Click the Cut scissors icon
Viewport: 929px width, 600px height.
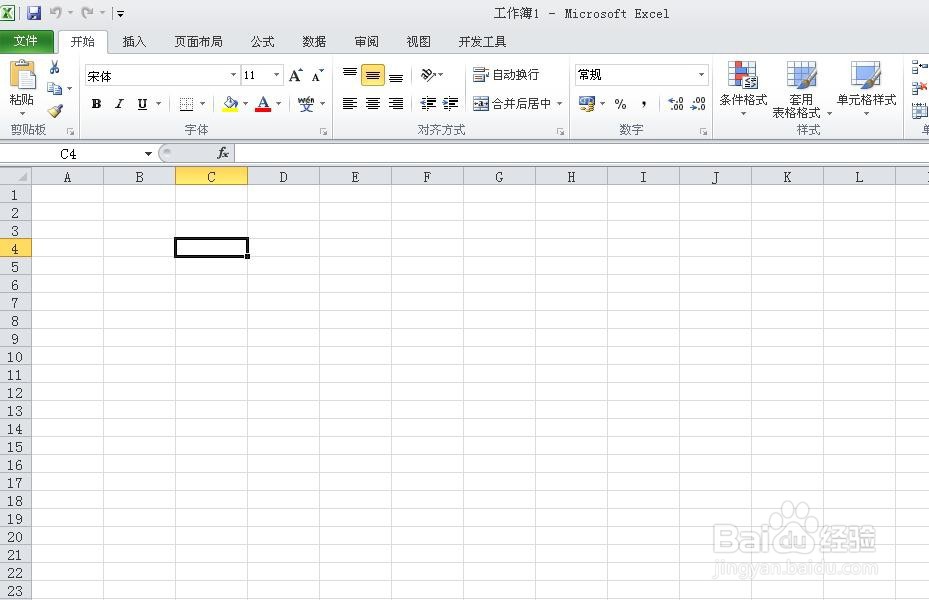click(x=55, y=67)
